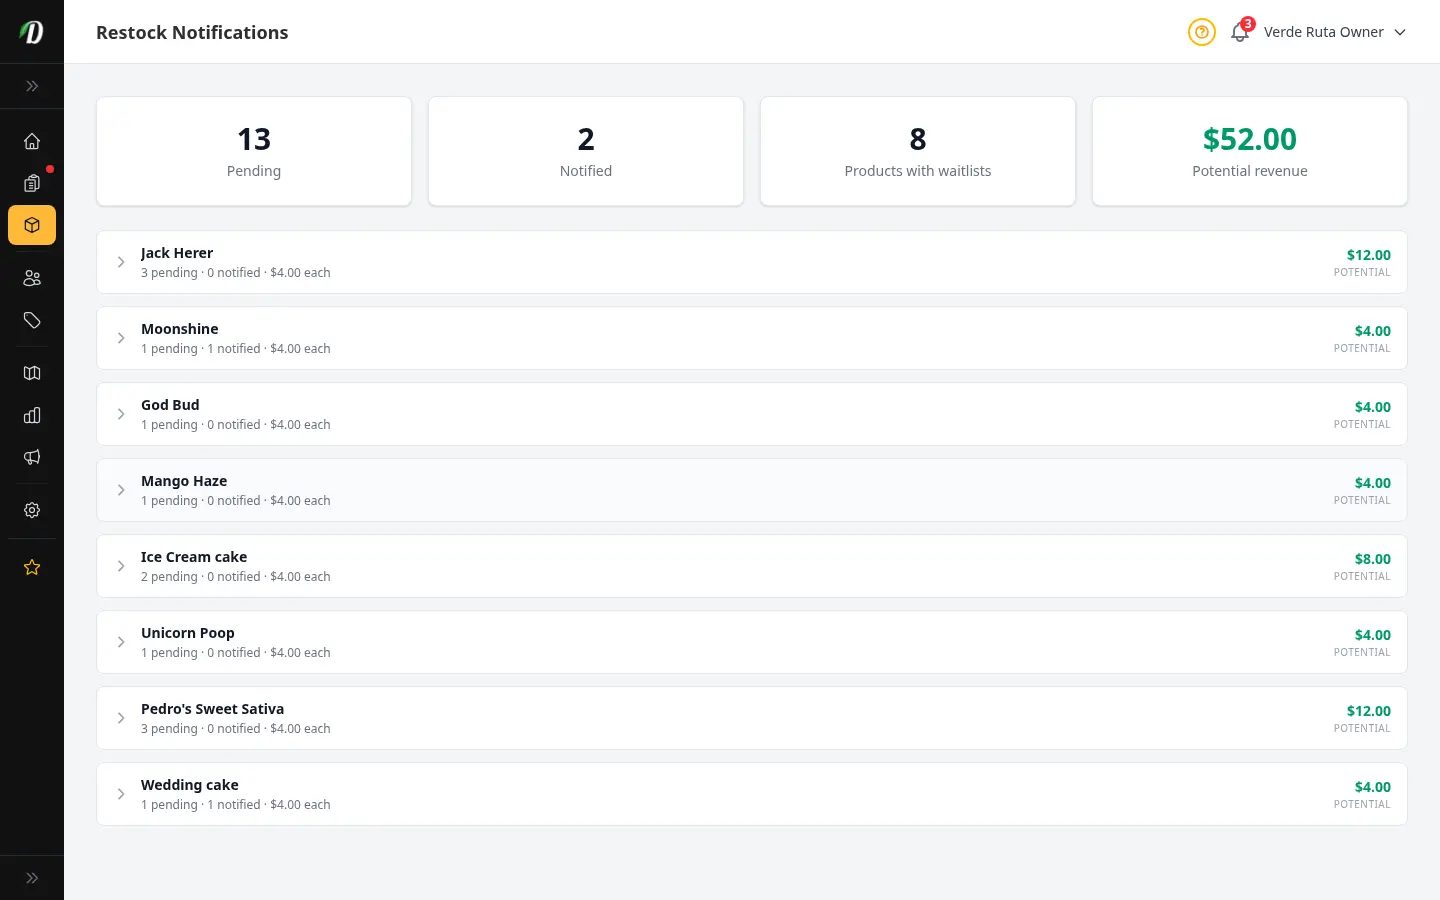Click the $12.00 potential for Pedro's Sweet Sativa
Viewport: 1440px width, 900px height.
(1368, 711)
